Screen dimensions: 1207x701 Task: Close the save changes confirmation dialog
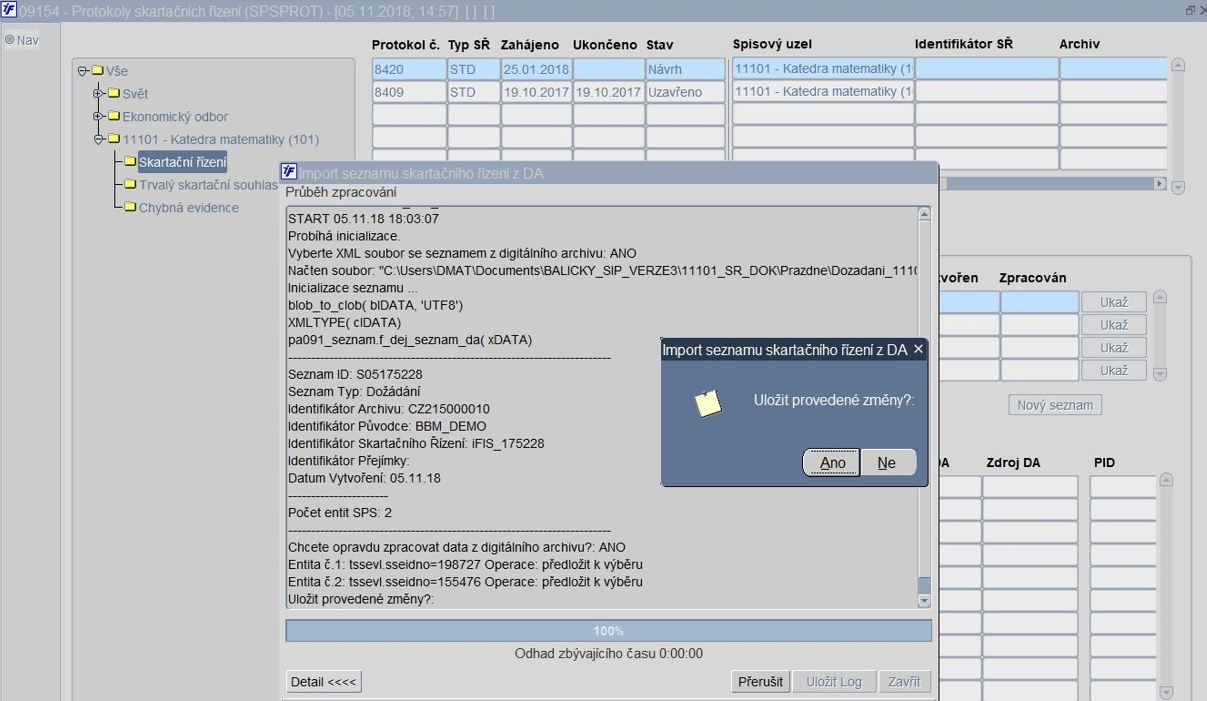coord(918,349)
